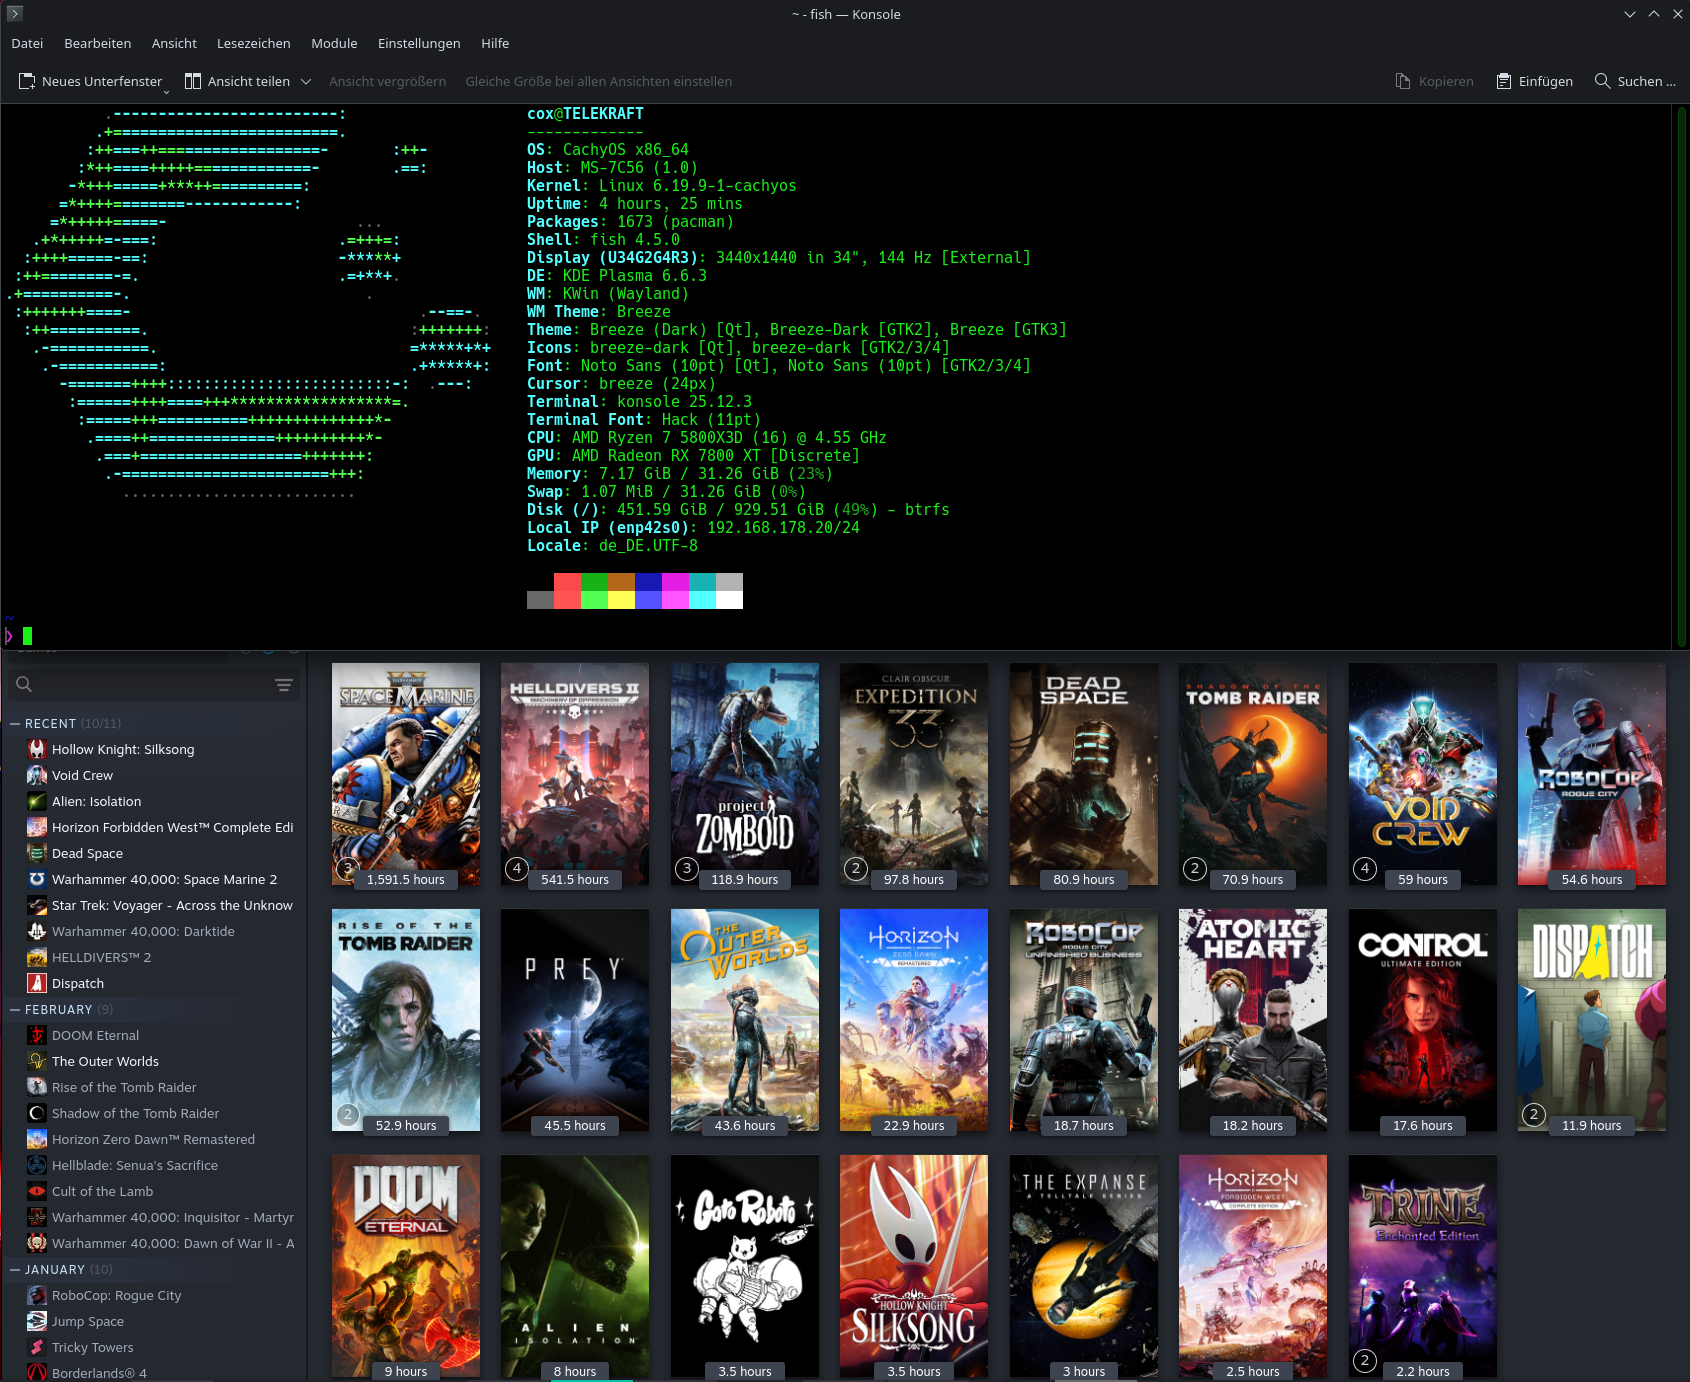Open the Datei menu in Konsole
Image resolution: width=1690 pixels, height=1382 pixels.
pos(27,43)
